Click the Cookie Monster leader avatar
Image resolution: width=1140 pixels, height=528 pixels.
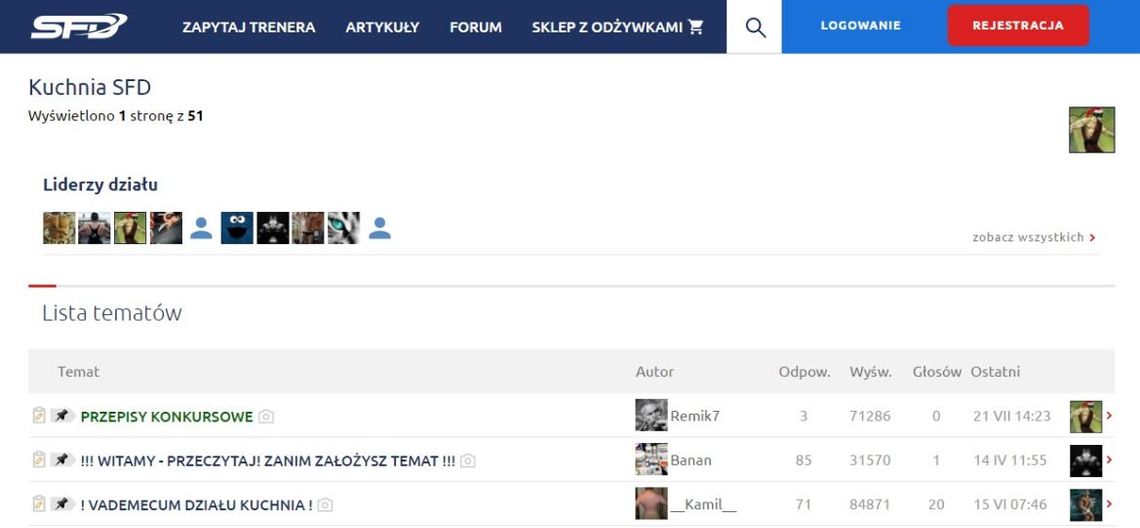pyautogui.click(x=237, y=228)
